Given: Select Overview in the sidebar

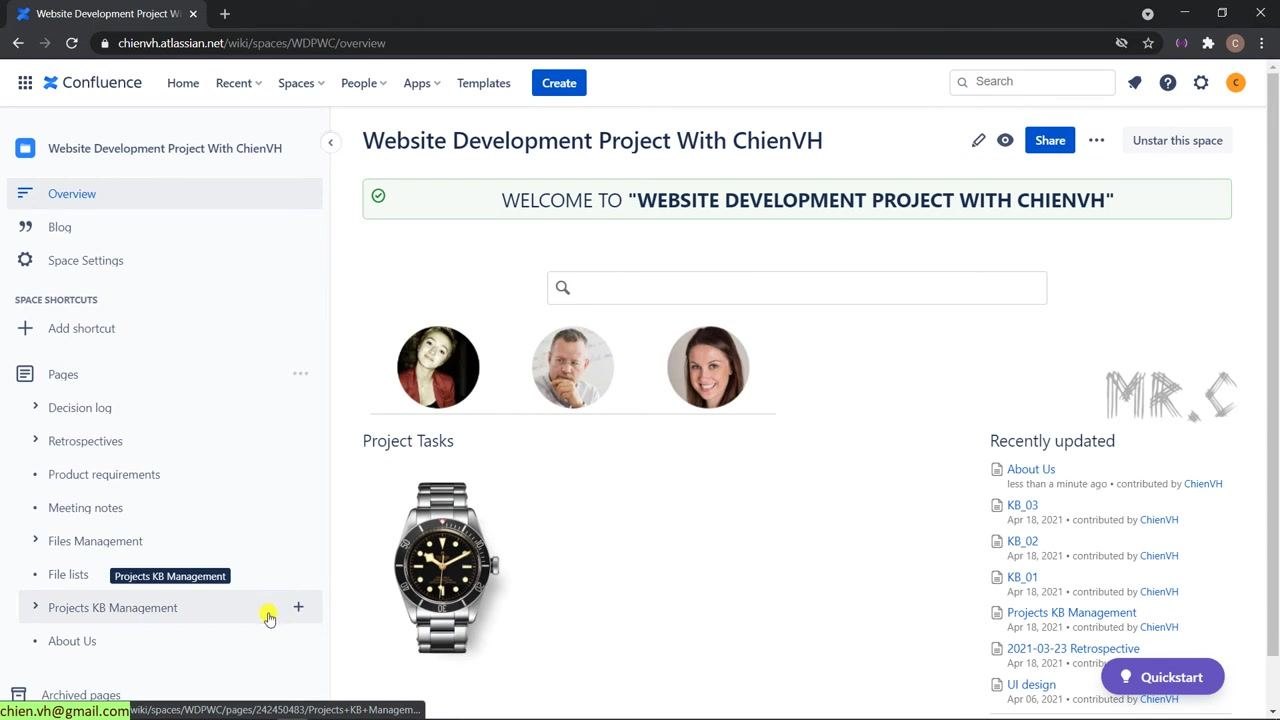Looking at the screenshot, I should point(165,194).
